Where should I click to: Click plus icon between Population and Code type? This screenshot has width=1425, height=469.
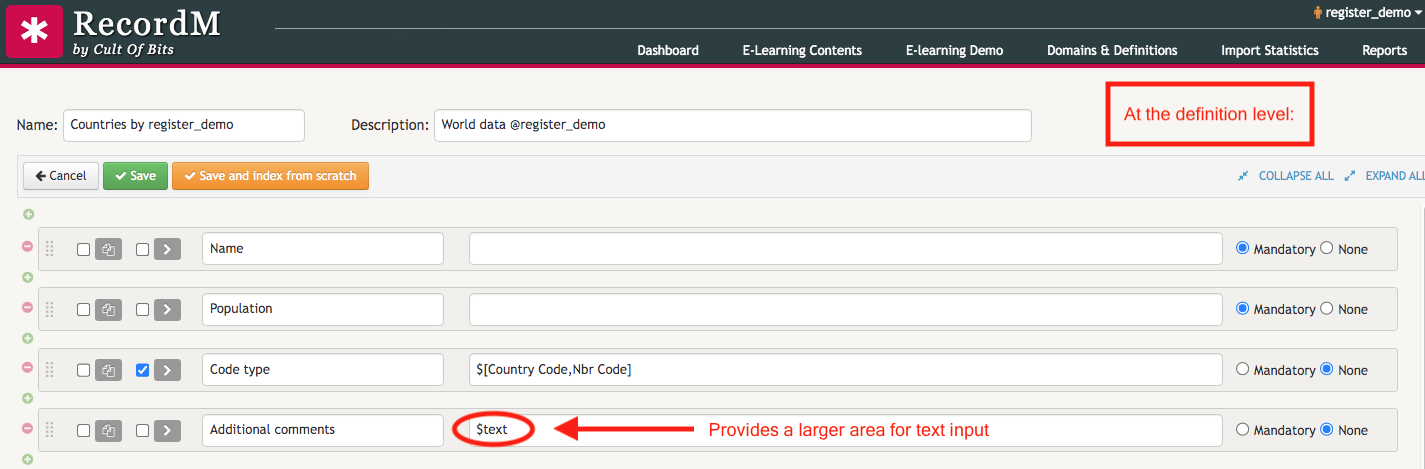click(x=28, y=338)
